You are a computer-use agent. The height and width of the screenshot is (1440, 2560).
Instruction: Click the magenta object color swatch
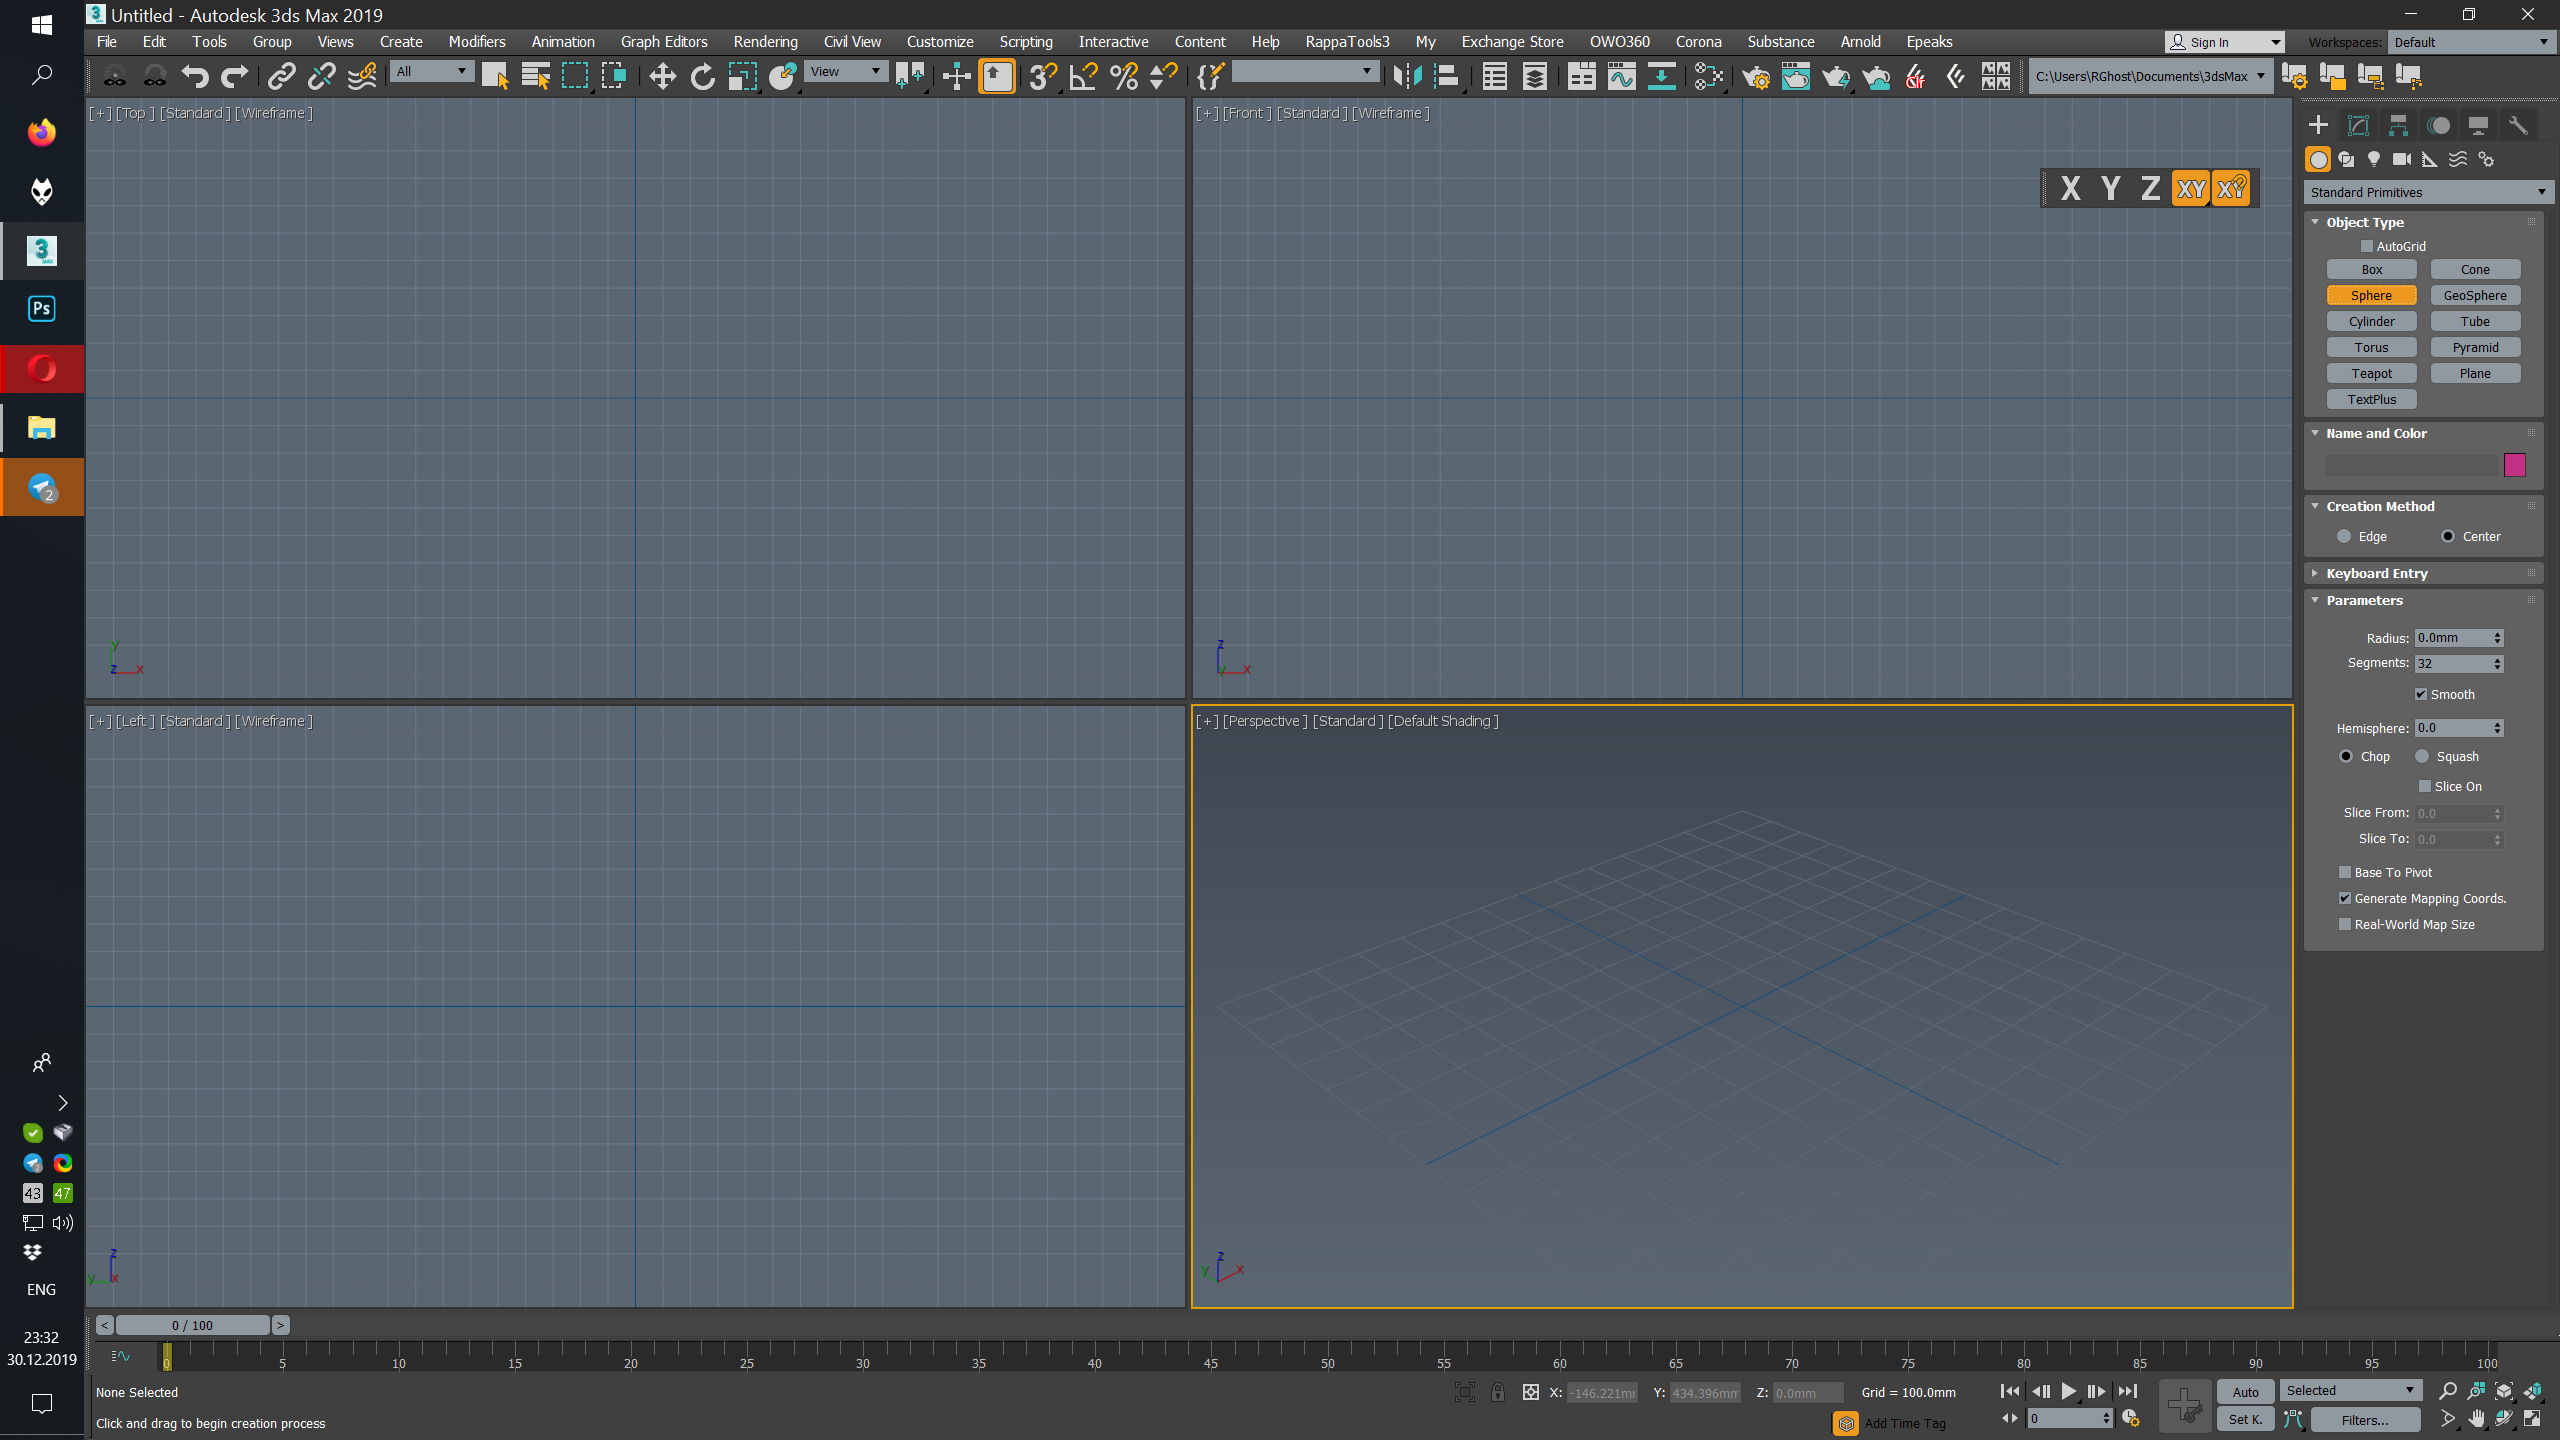pyautogui.click(x=2515, y=465)
